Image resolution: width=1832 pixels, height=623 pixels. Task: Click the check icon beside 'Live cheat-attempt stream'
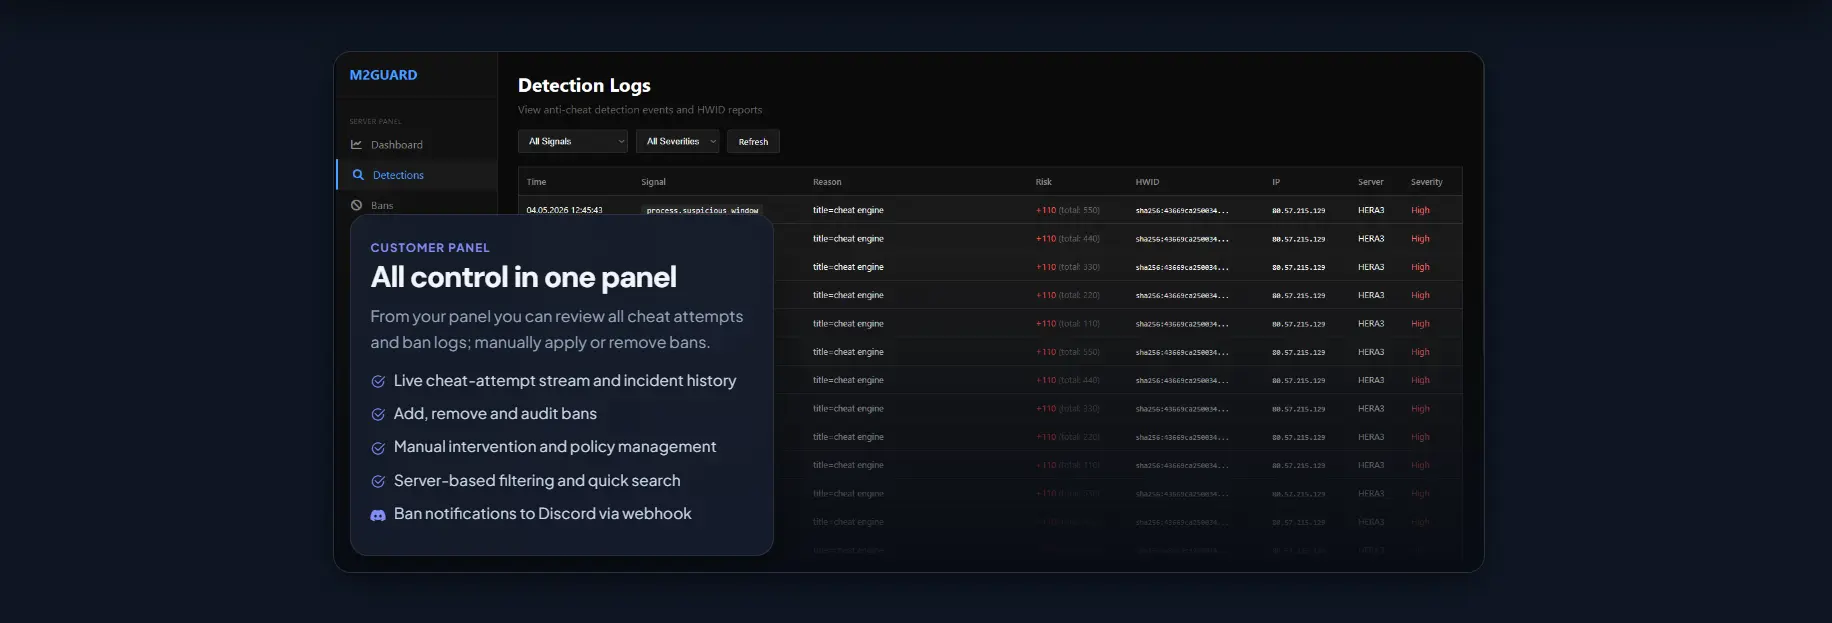click(378, 381)
